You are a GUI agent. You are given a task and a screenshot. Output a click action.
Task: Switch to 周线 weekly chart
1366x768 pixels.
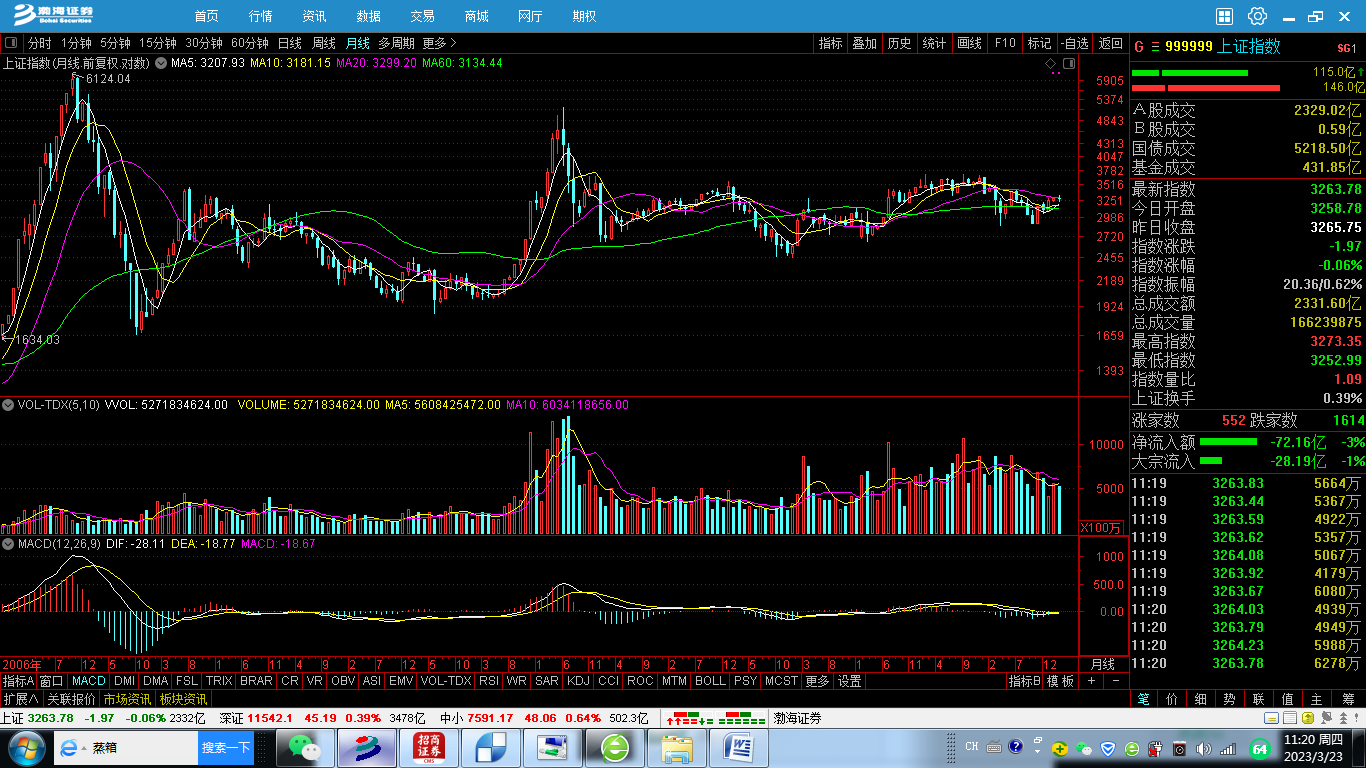coord(324,43)
